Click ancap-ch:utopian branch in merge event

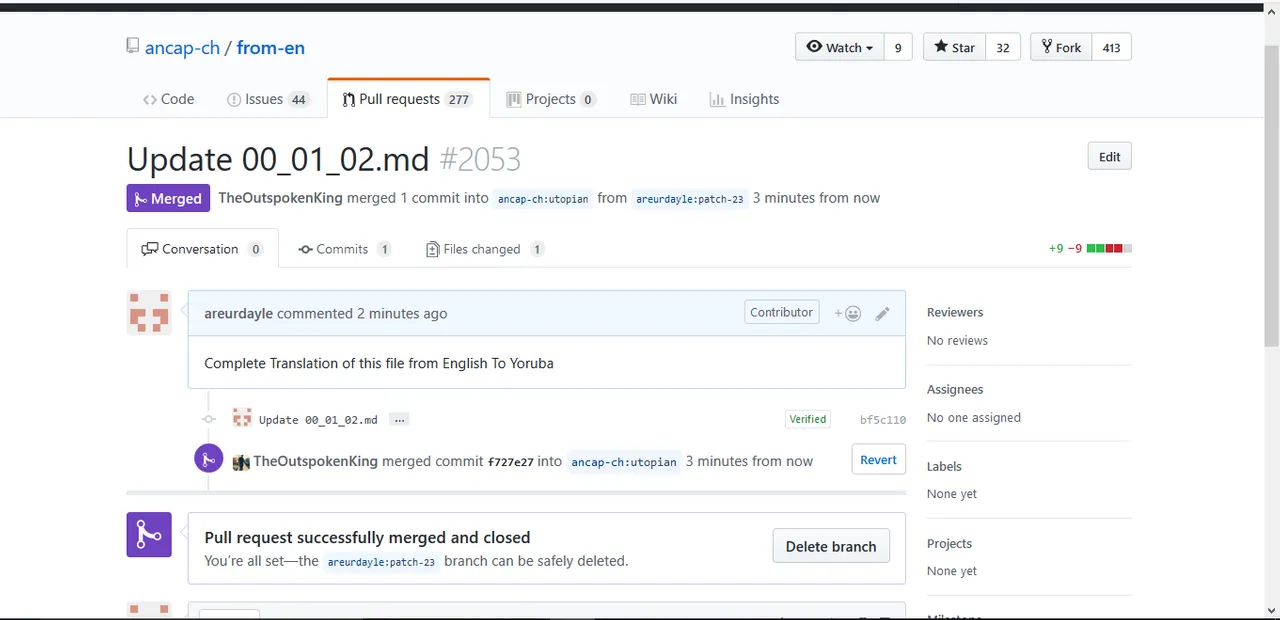point(624,462)
